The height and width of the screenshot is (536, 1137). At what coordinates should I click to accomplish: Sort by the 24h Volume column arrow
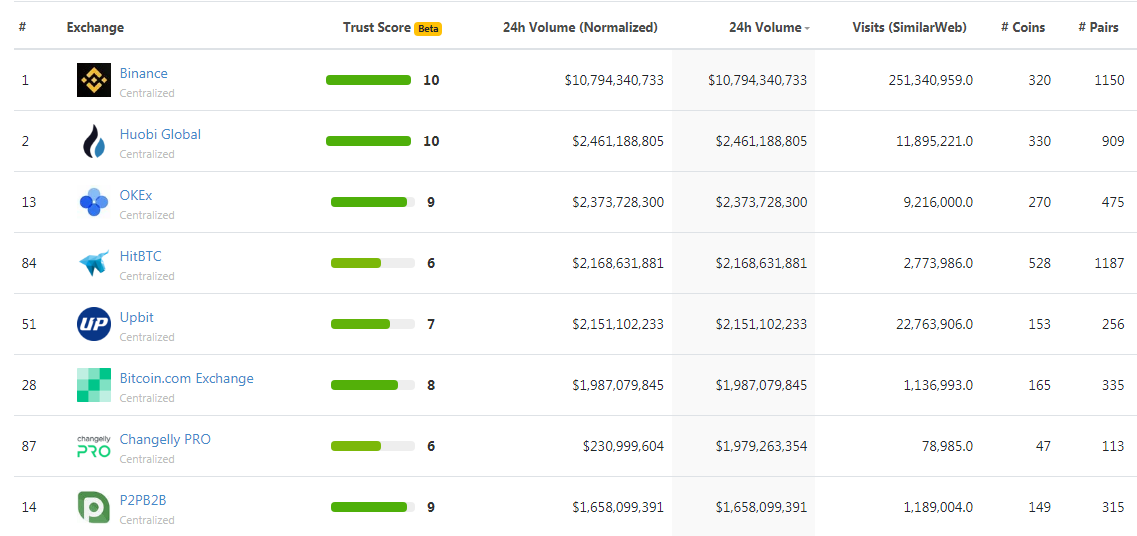pyautogui.click(x=807, y=28)
